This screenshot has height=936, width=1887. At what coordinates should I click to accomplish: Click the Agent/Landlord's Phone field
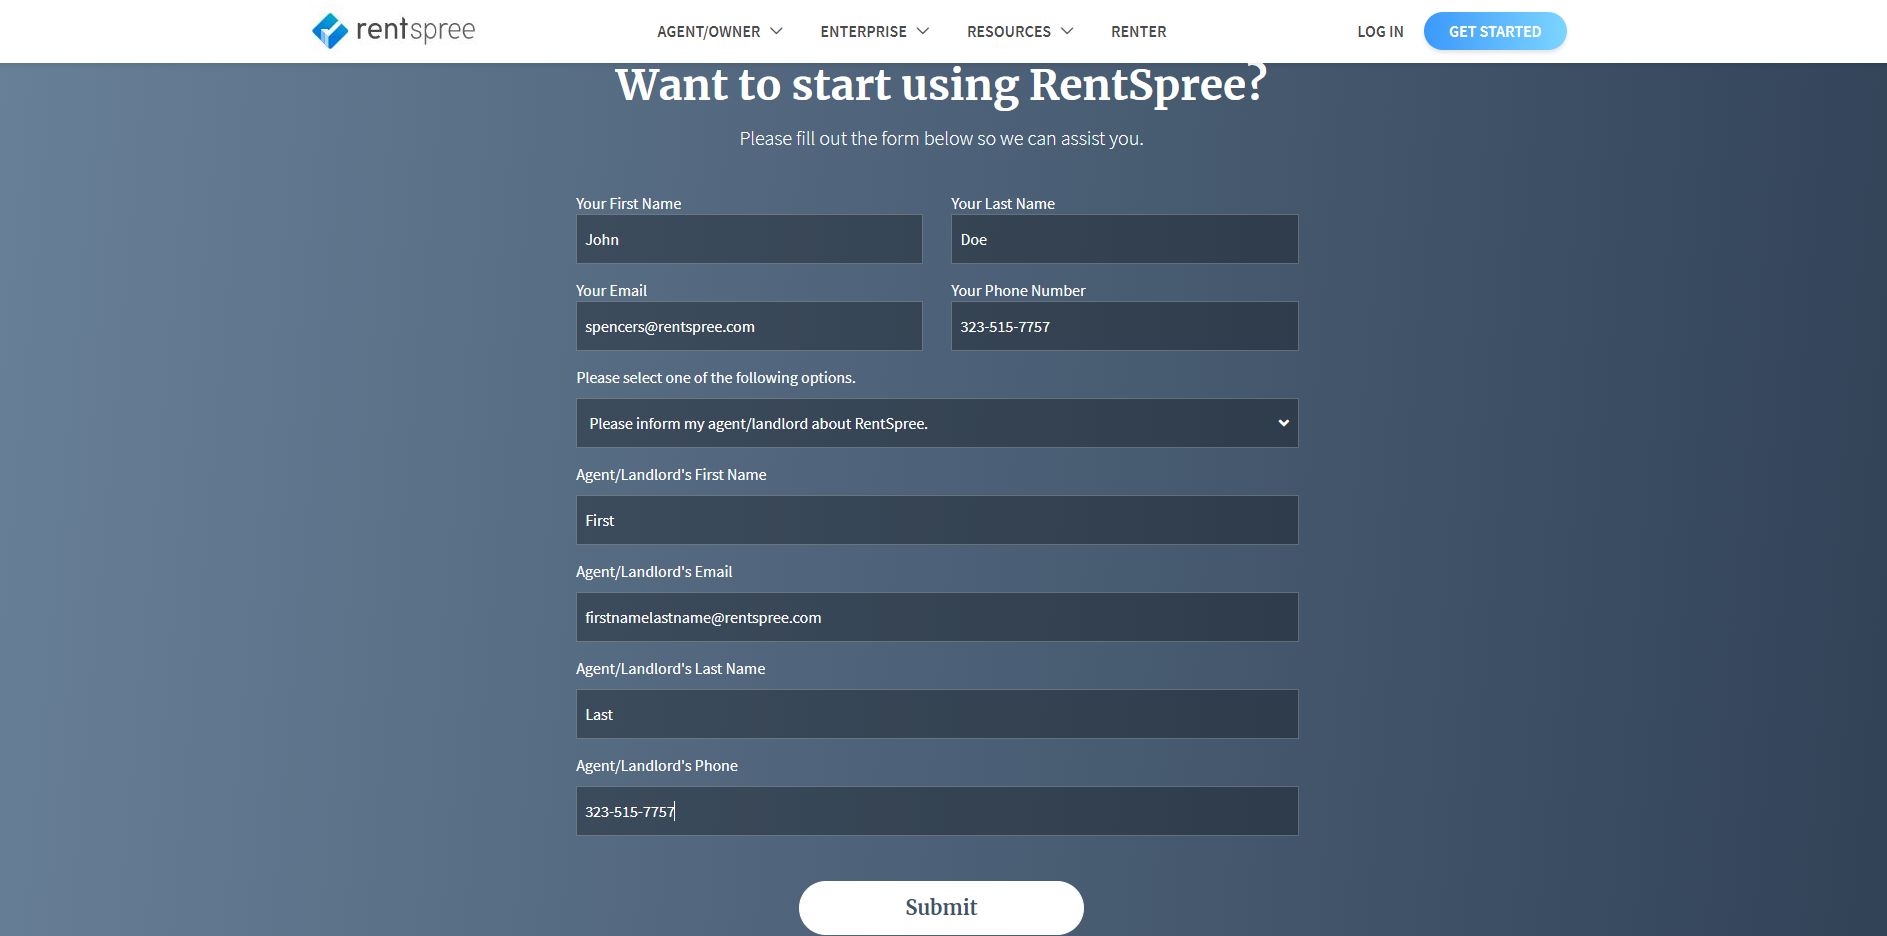coord(937,811)
